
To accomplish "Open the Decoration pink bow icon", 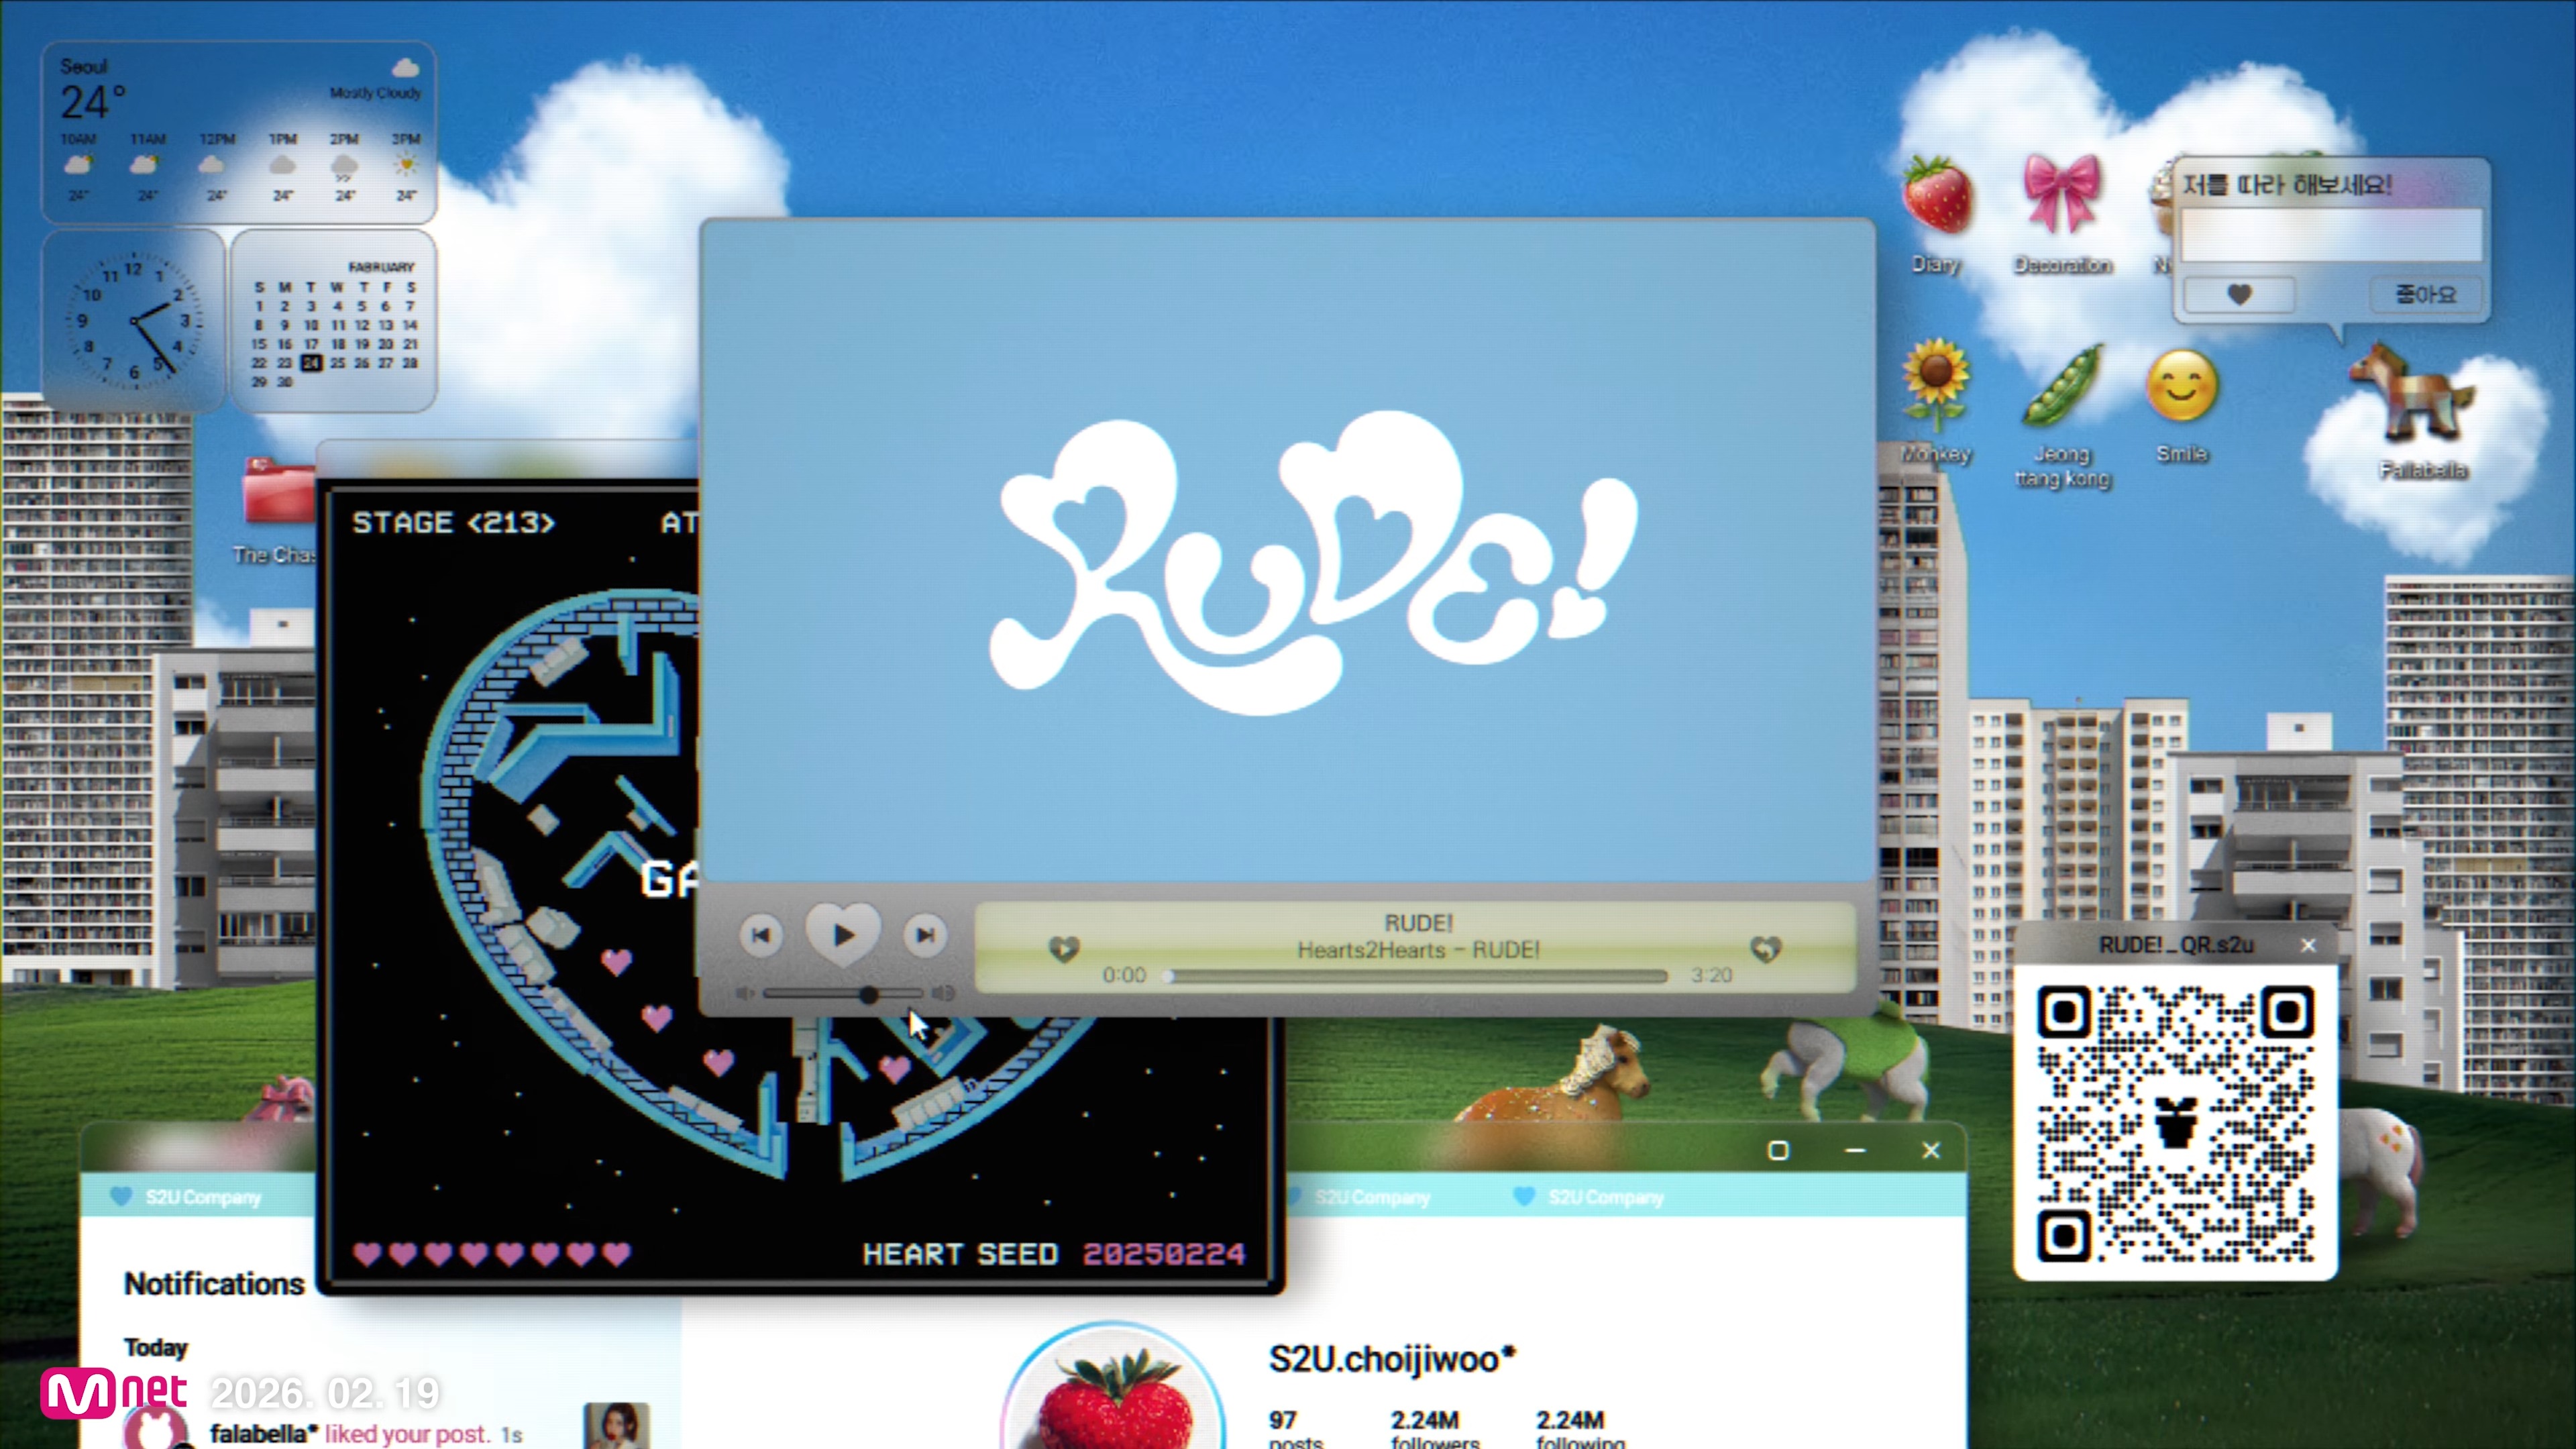I will [2061, 195].
